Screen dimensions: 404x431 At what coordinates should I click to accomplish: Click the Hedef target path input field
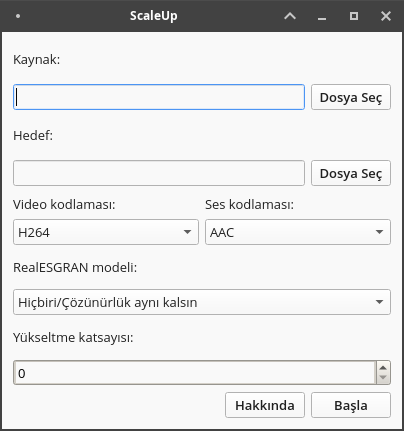pyautogui.click(x=159, y=173)
